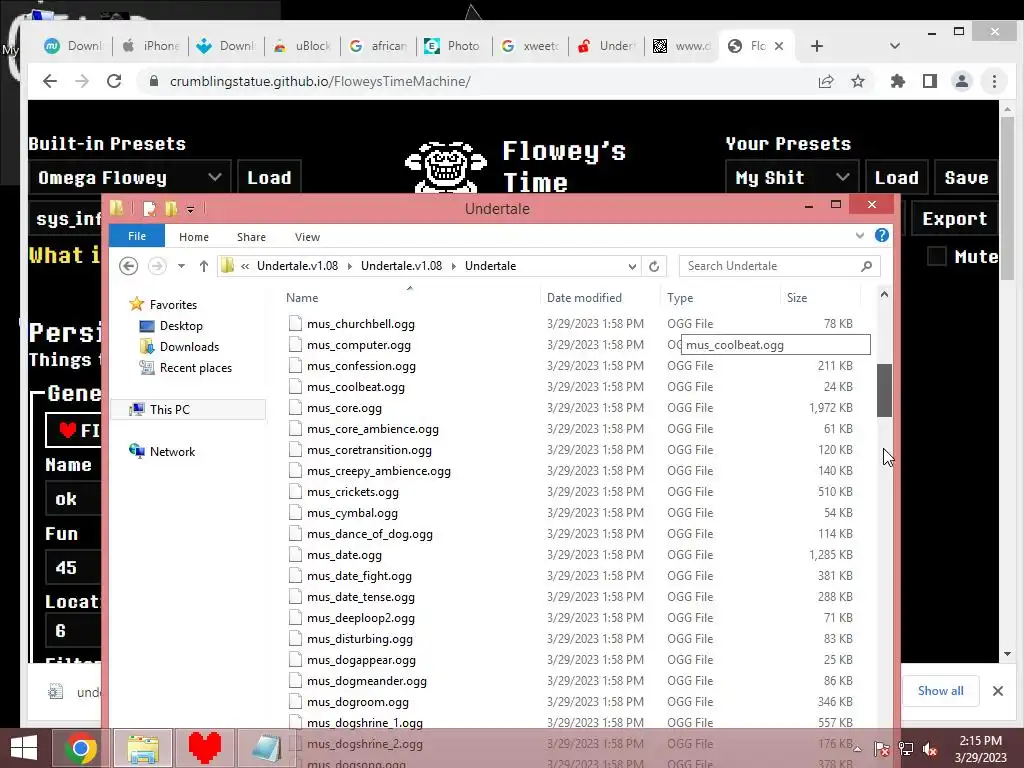The image size is (1024, 768).
Task: Open the Share ribbon tab
Action: [x=251, y=236]
